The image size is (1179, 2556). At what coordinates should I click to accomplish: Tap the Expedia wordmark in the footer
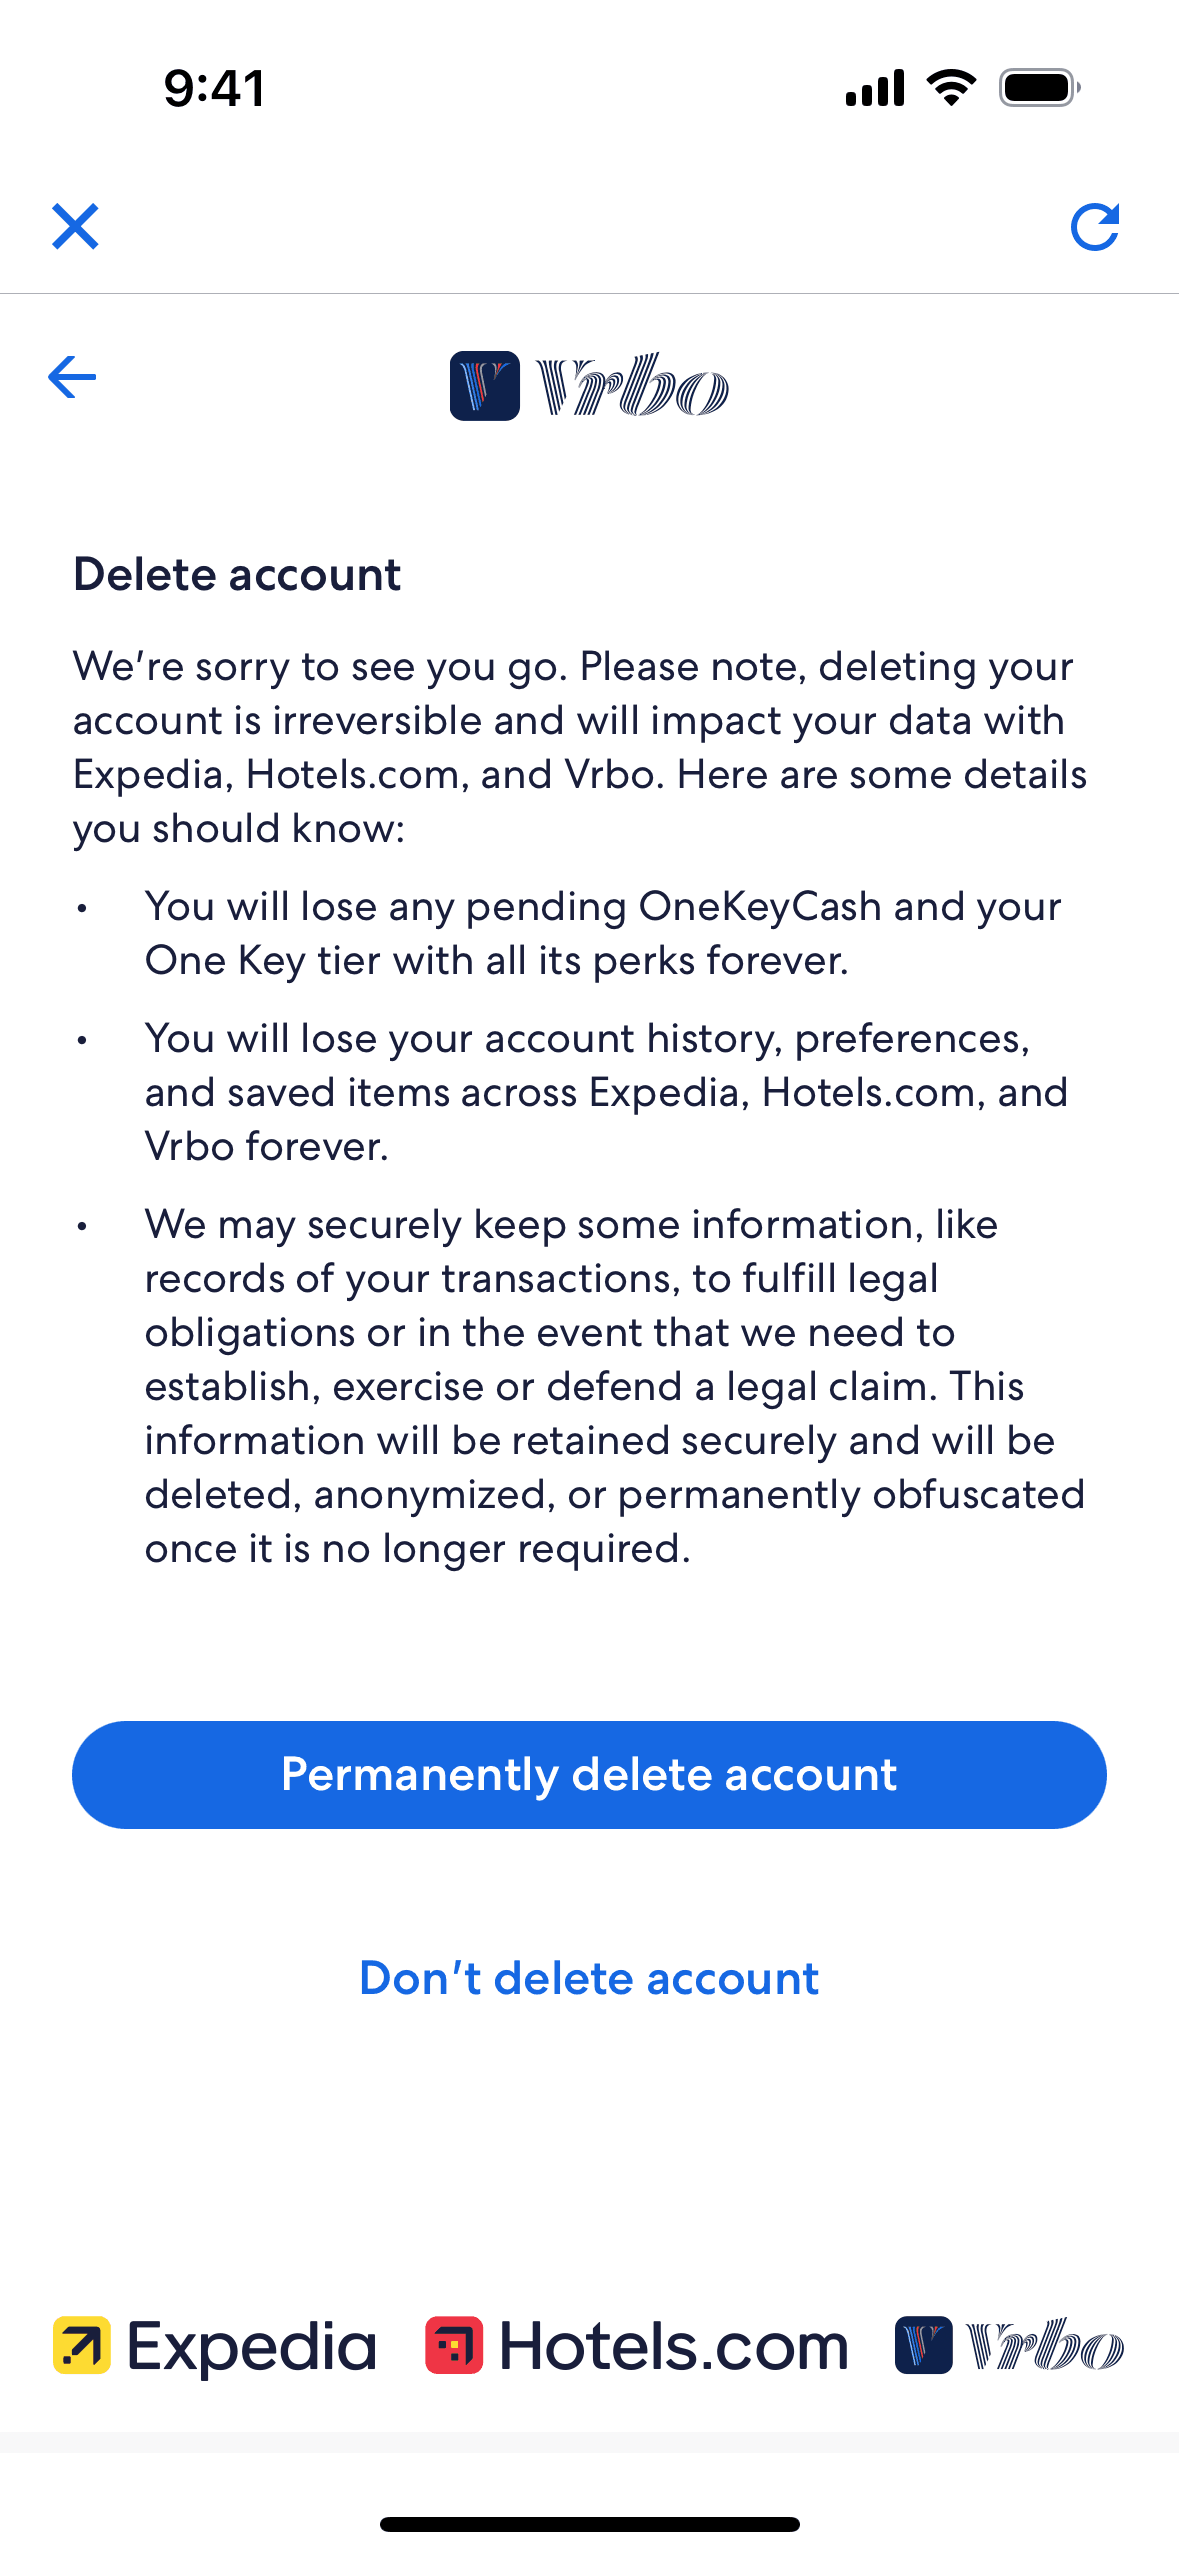tap(252, 2346)
